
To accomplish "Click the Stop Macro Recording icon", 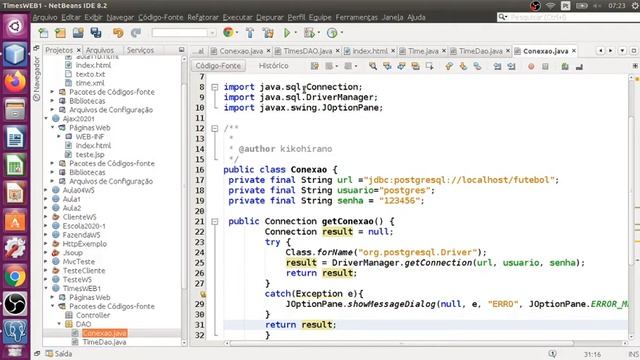I will pyautogui.click(x=545, y=66).
